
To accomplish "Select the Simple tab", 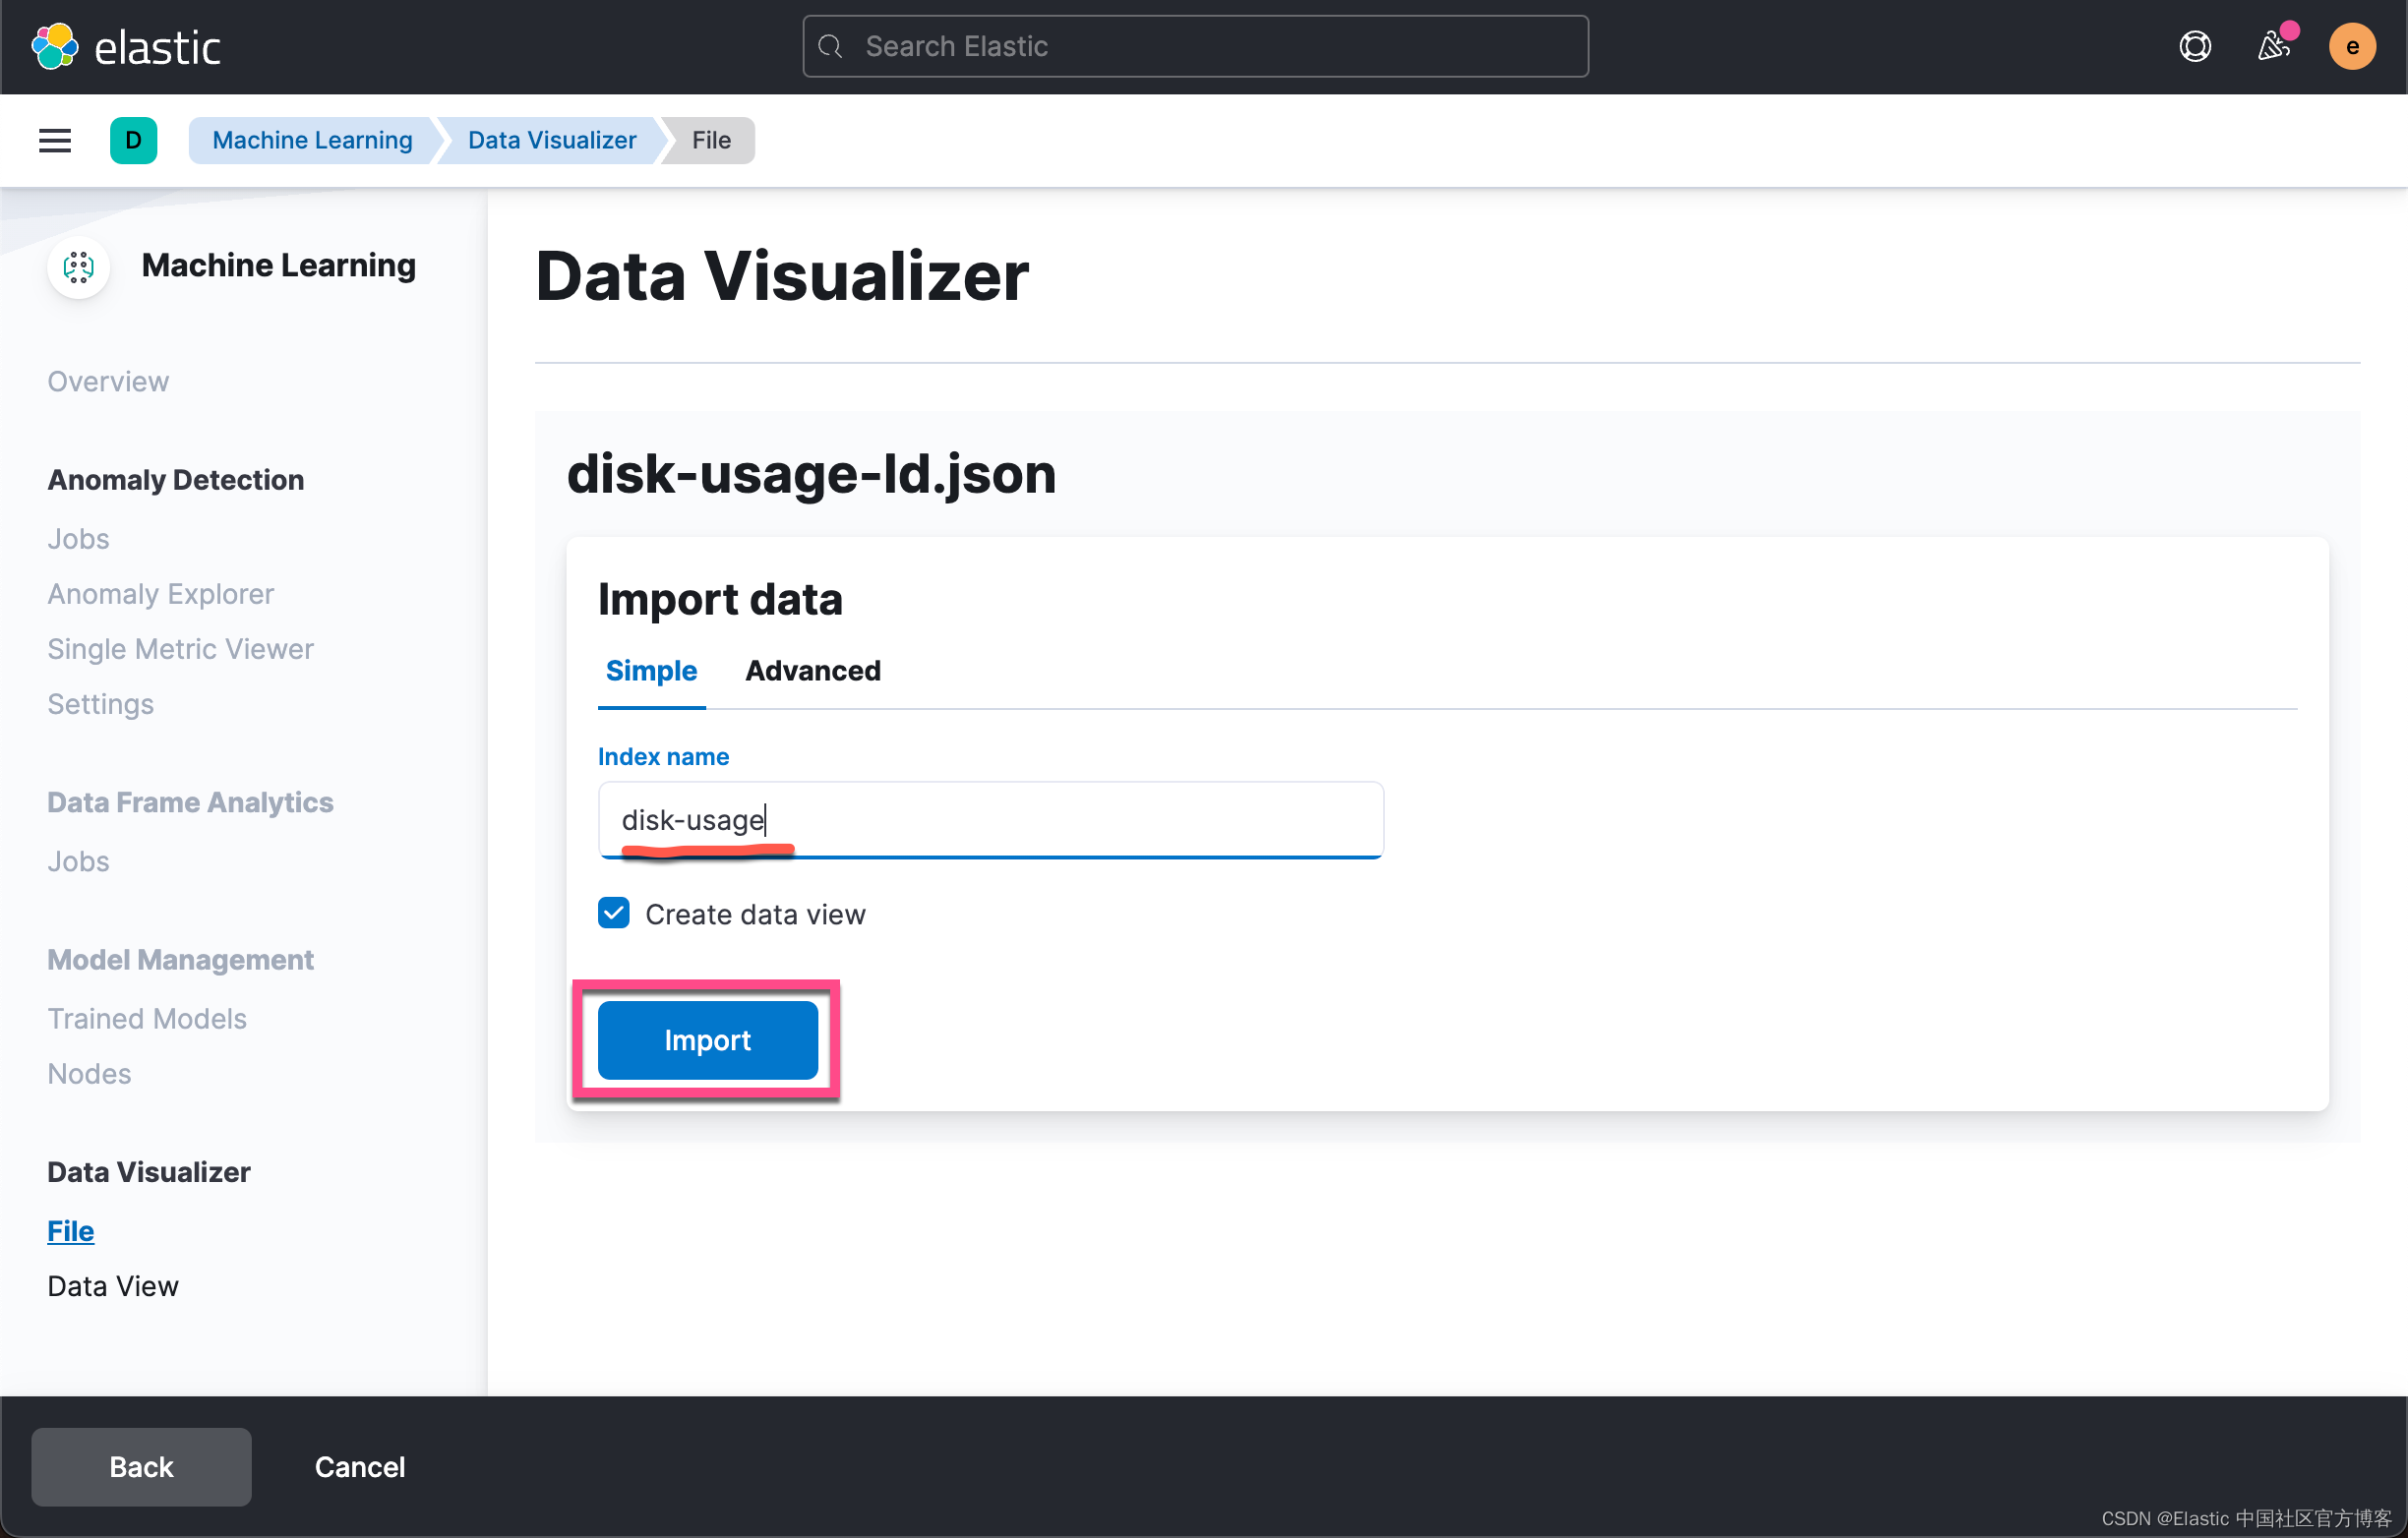I will click(x=651, y=670).
